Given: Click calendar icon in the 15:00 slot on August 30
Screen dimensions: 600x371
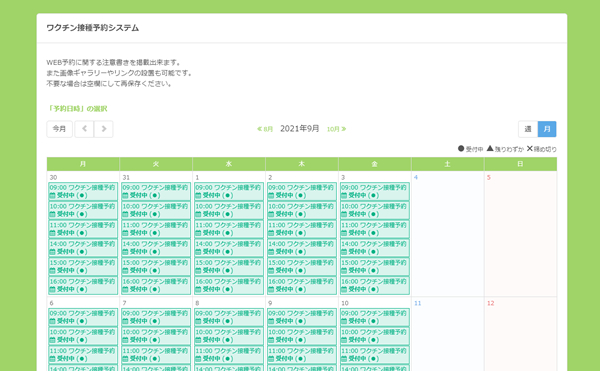Looking at the screenshot, I should (52, 270).
